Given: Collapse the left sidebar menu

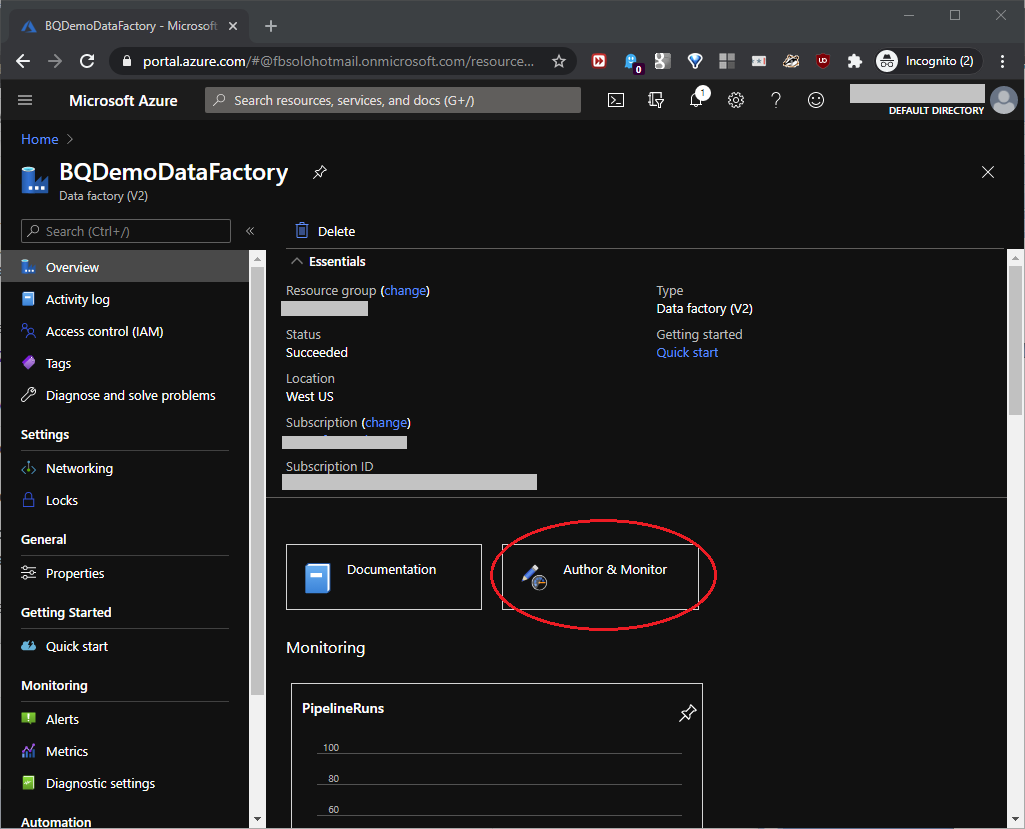Looking at the screenshot, I should [x=250, y=231].
